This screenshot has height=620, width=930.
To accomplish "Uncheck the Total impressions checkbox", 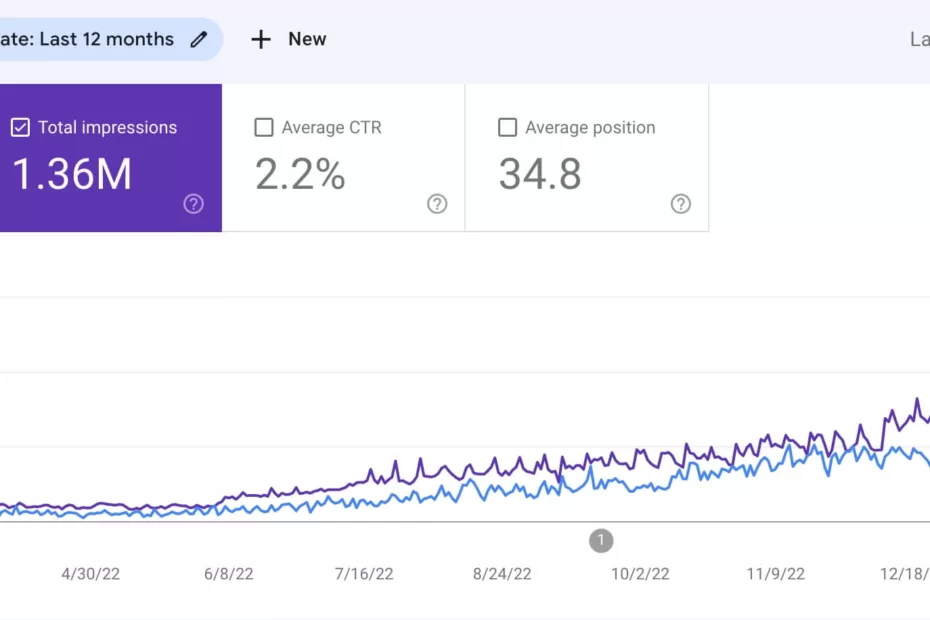I will [x=18, y=127].
